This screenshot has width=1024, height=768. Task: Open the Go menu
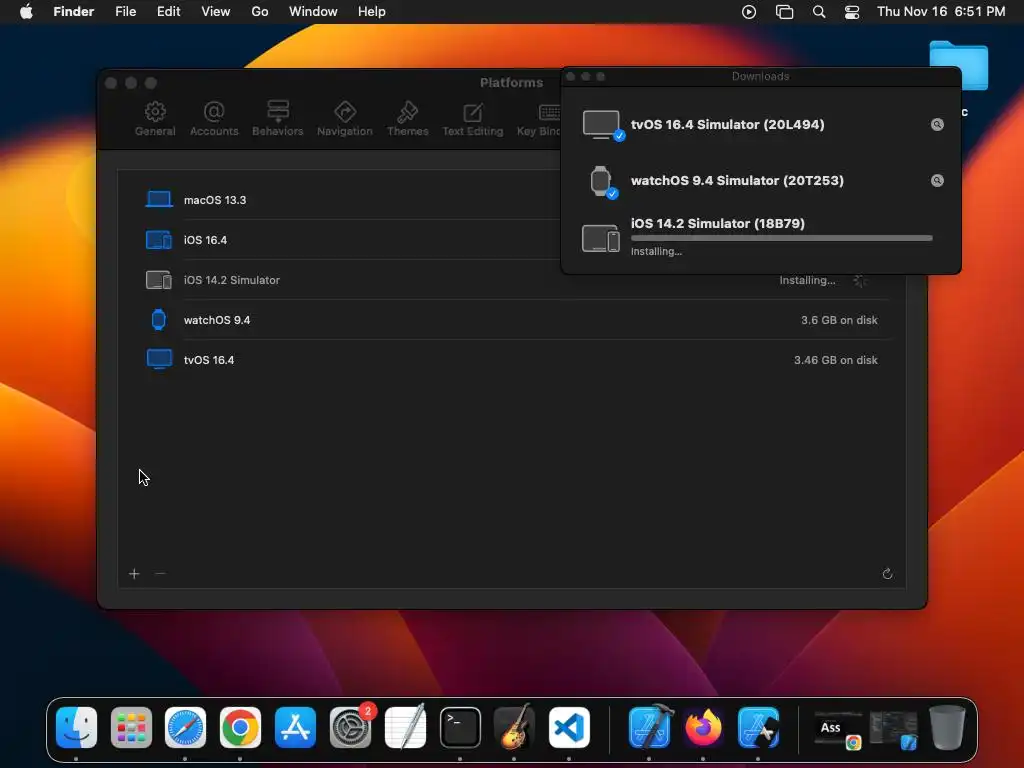(x=260, y=12)
